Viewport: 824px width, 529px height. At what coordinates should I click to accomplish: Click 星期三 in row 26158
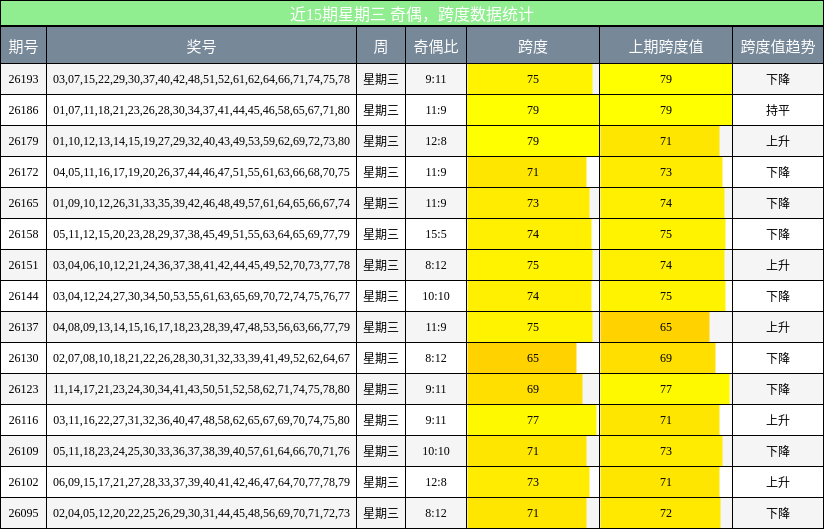381,234
